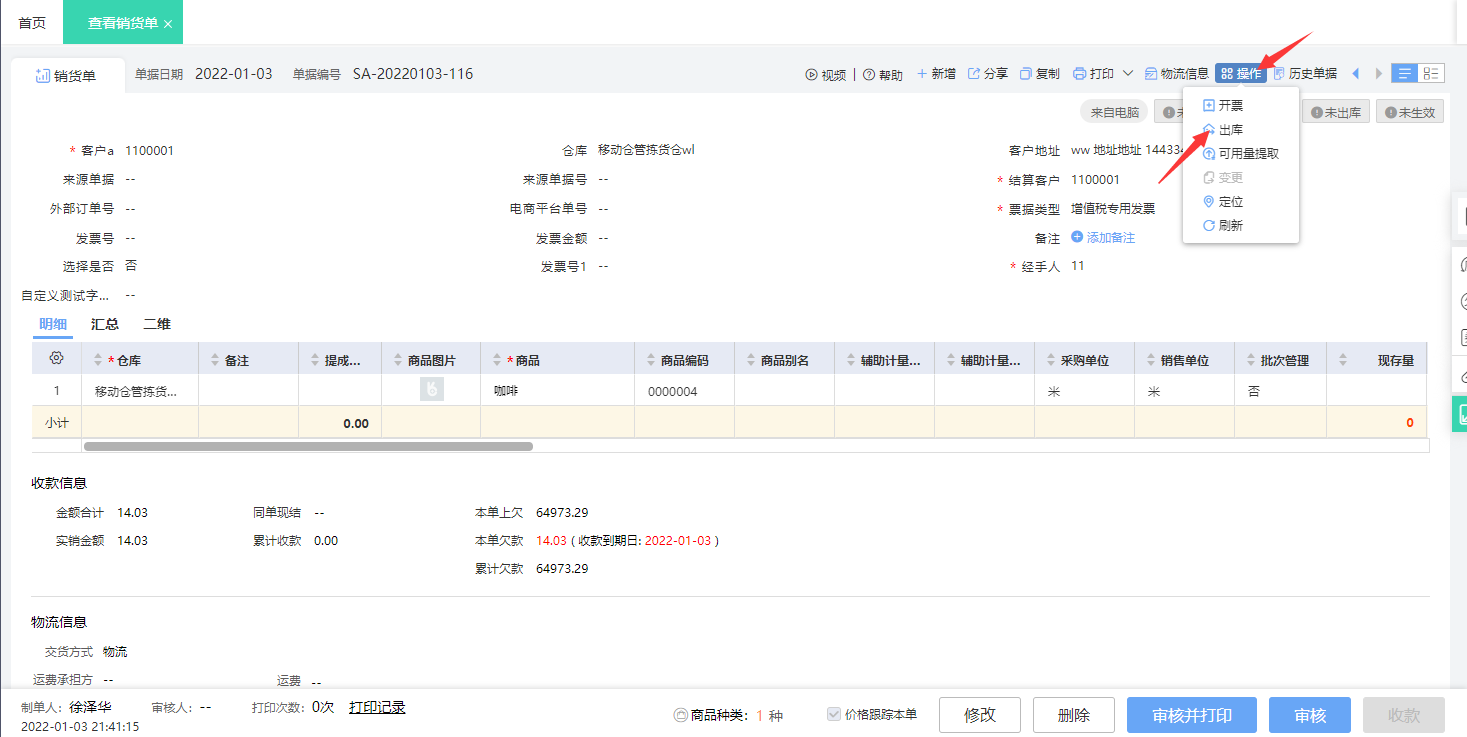The height and width of the screenshot is (737, 1467).
Task: Expand the 打印 print dropdown arrow
Action: (x=1128, y=74)
